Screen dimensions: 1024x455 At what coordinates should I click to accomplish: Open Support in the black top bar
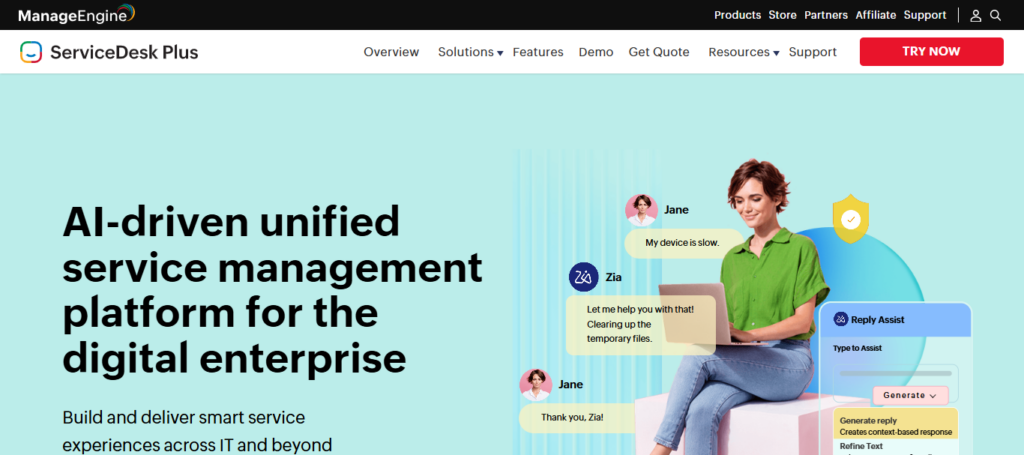(925, 15)
